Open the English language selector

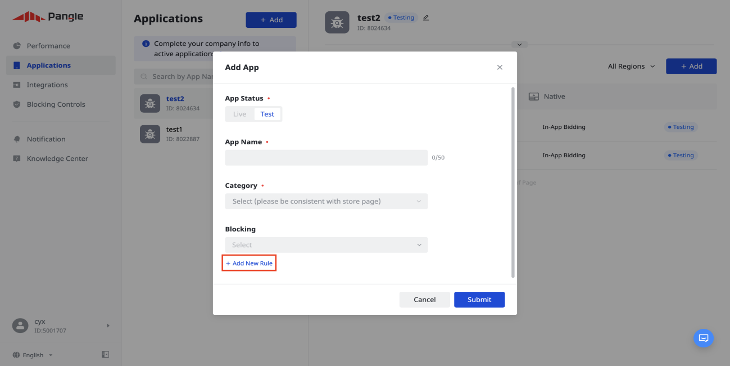(x=33, y=355)
